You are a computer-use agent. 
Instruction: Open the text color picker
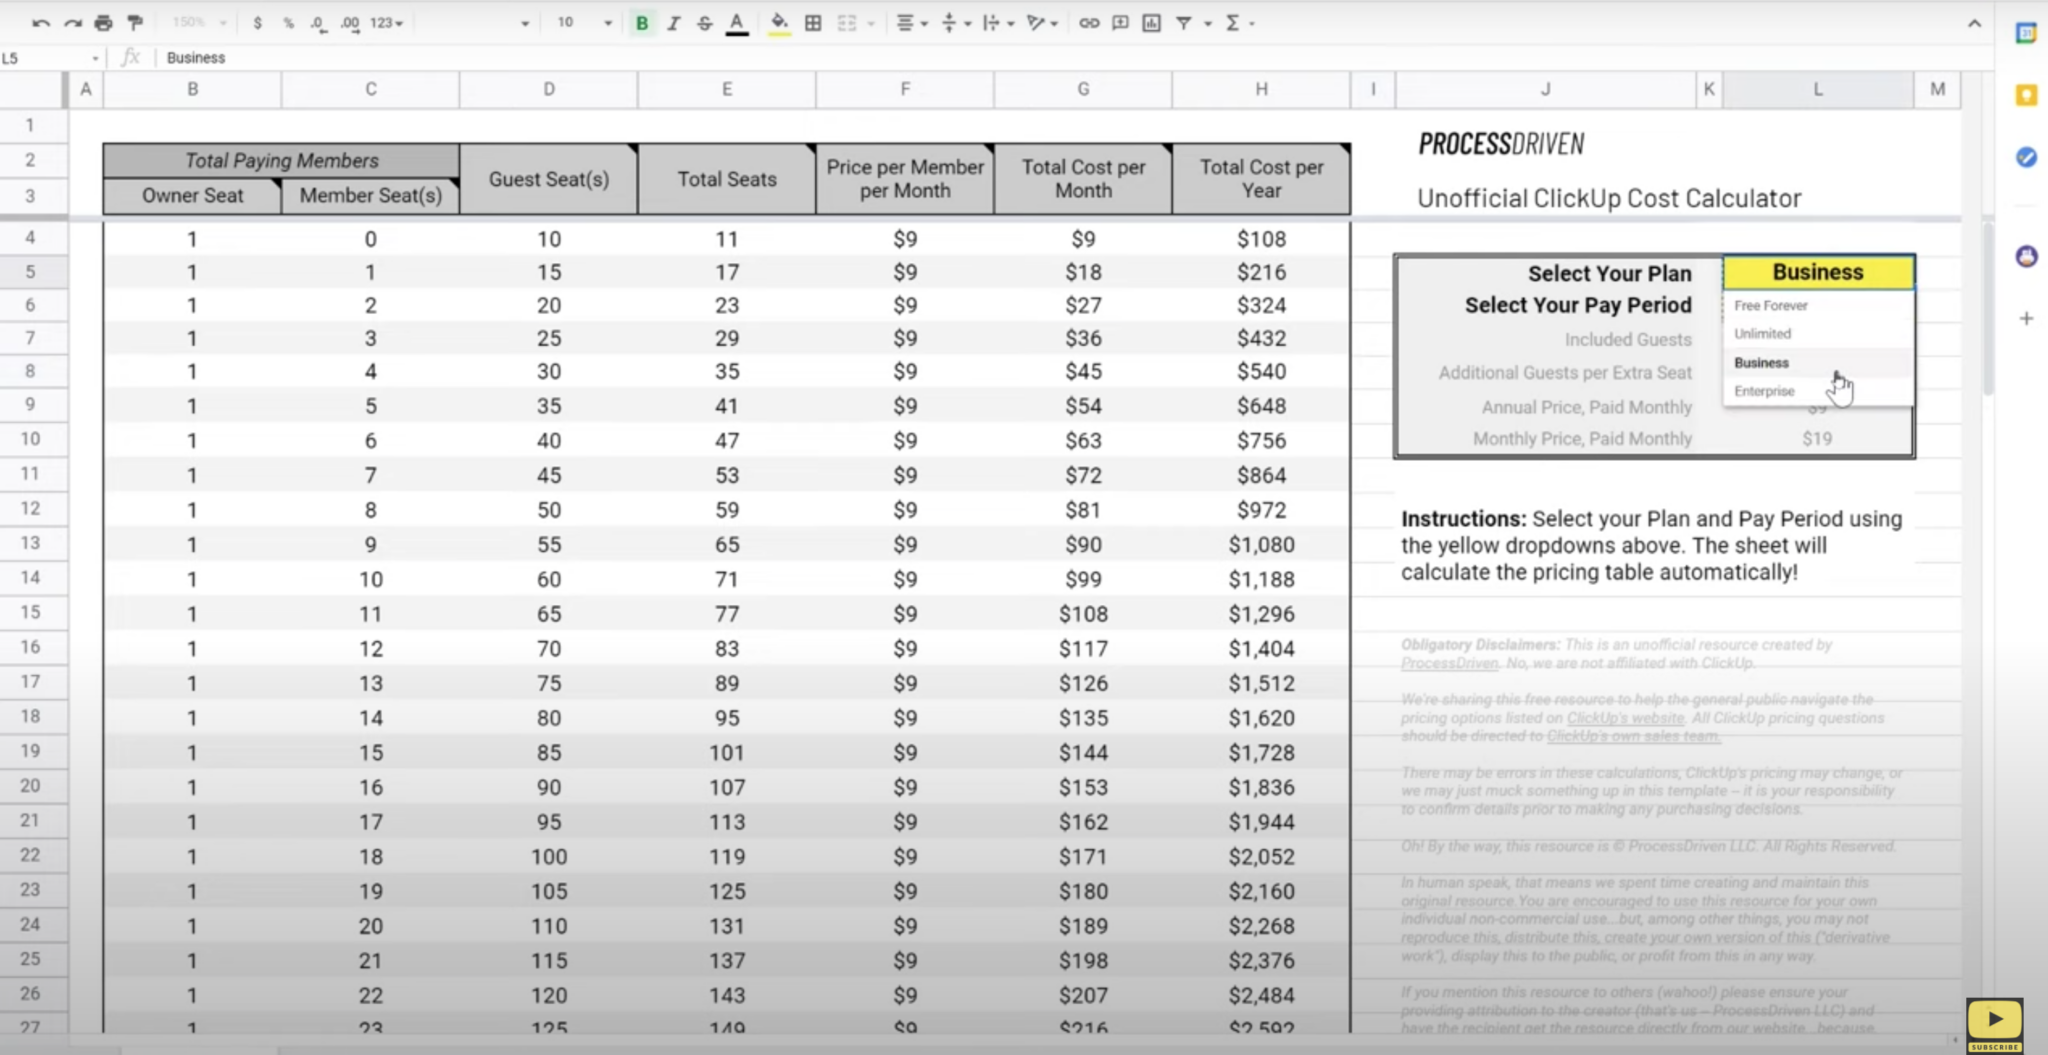click(x=737, y=23)
